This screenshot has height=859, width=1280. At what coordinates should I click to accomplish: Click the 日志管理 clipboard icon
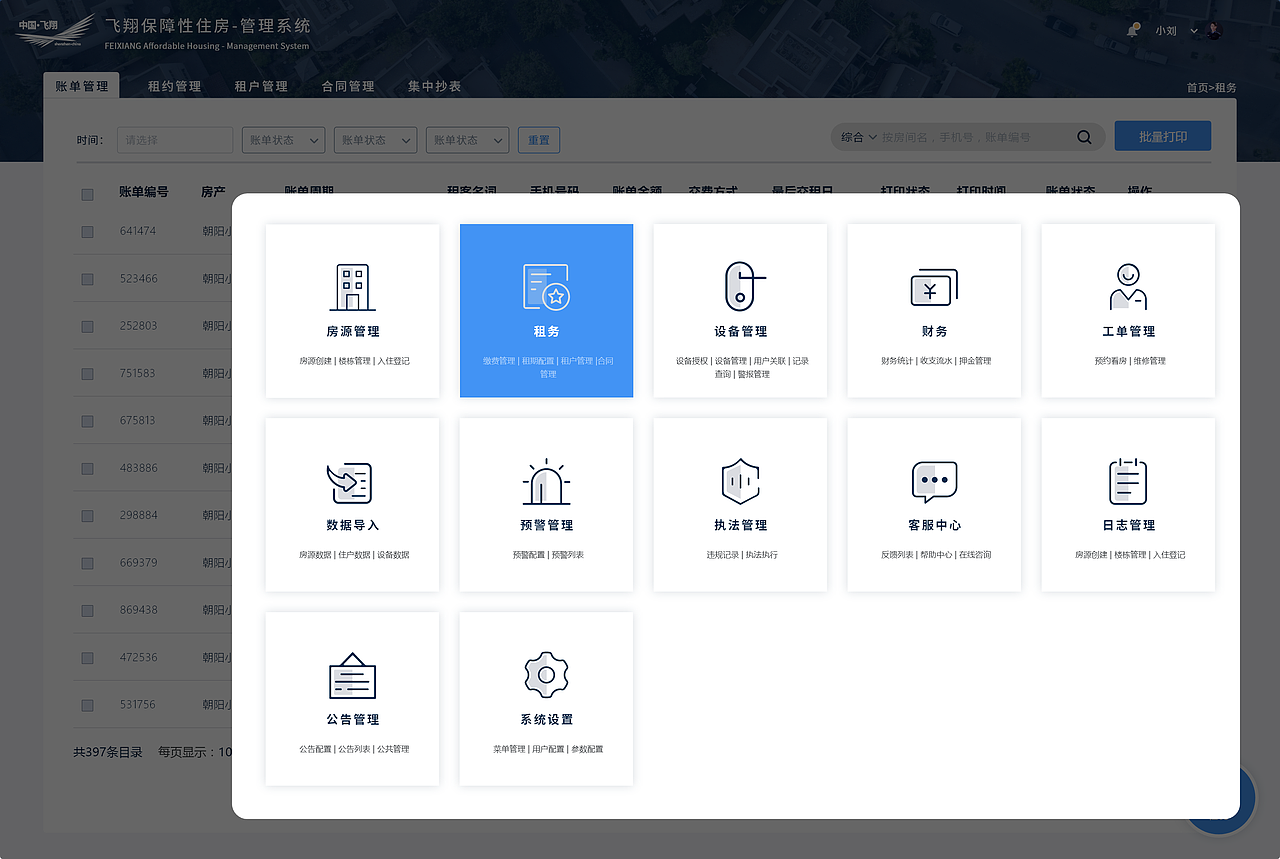tap(1128, 481)
